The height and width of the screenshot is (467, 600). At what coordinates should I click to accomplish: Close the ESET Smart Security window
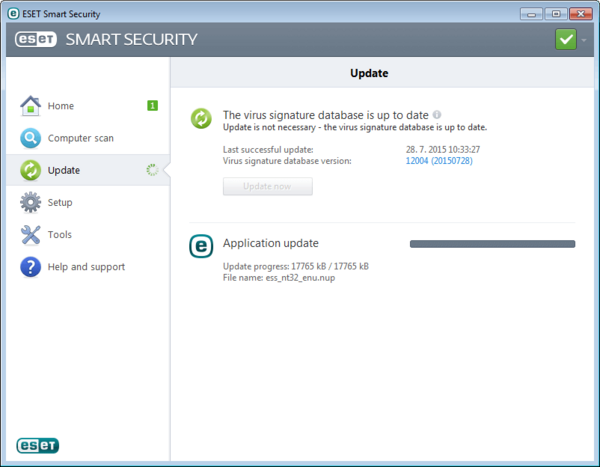[x=581, y=14]
